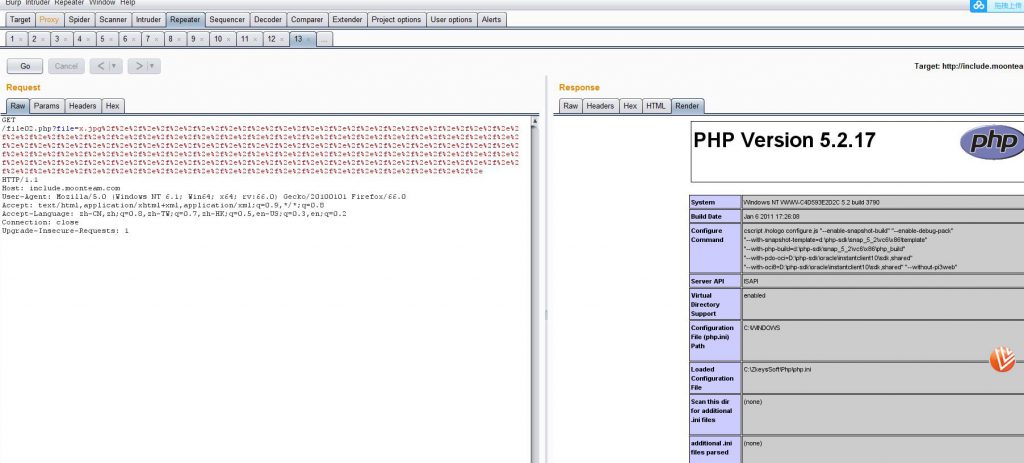Click the Cancel button

(66, 66)
